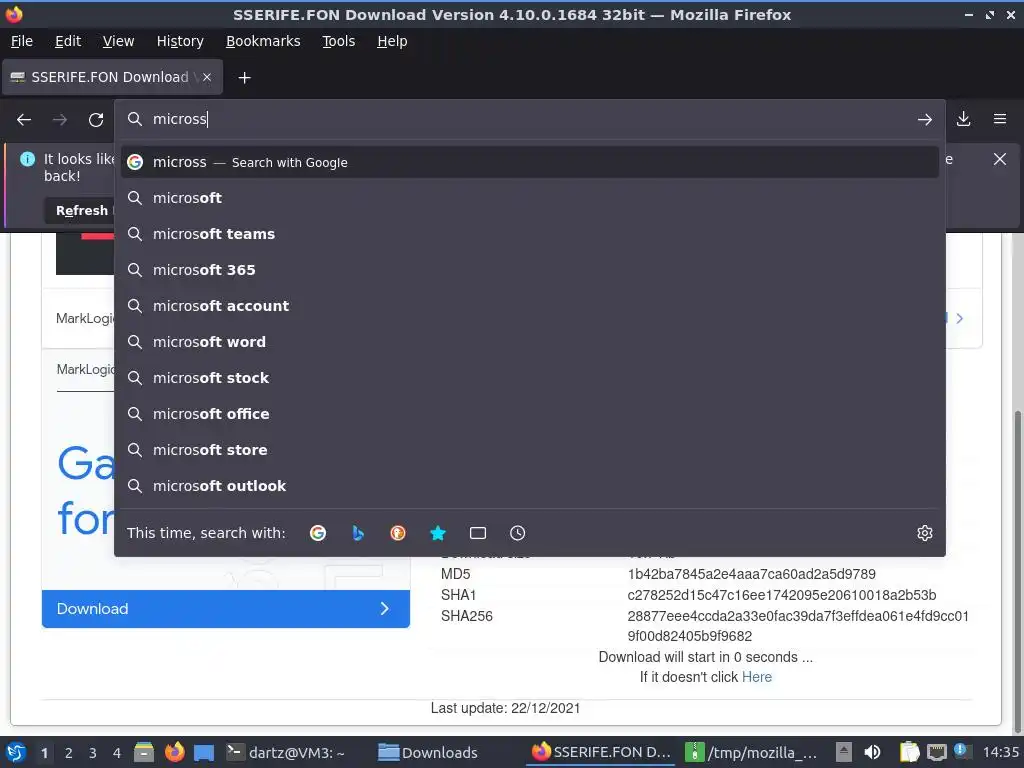
Task: Choose the 'microsoft stock' suggestion
Action: pos(530,377)
